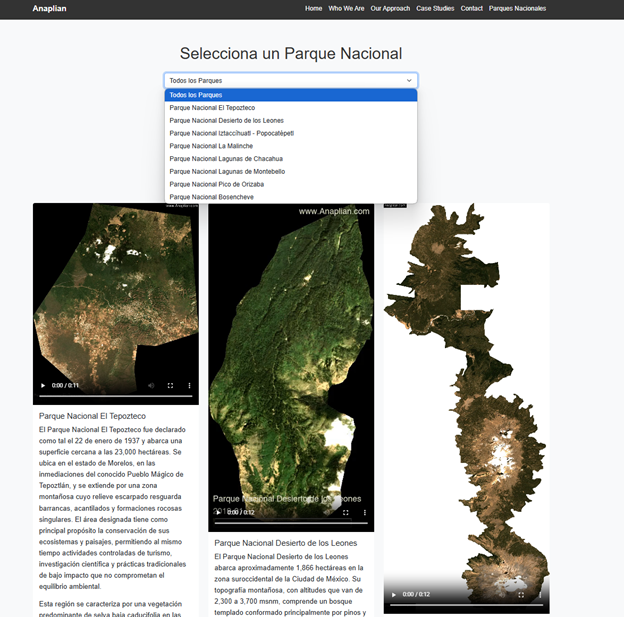Select Parque Nacional Lagunas de Chacahua option
Image resolution: width=624 pixels, height=617 pixels.
tap(291, 158)
